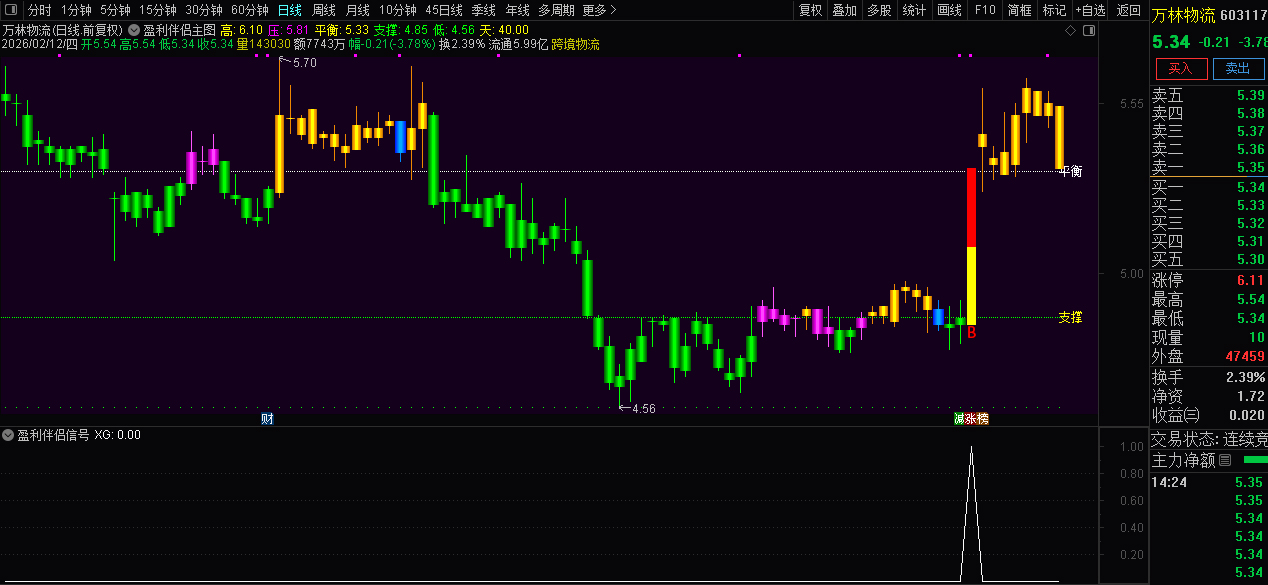Screen dimensions: 1268x585
Task: Click the 卖二 price 5.36 row
Action: tap(1208, 149)
